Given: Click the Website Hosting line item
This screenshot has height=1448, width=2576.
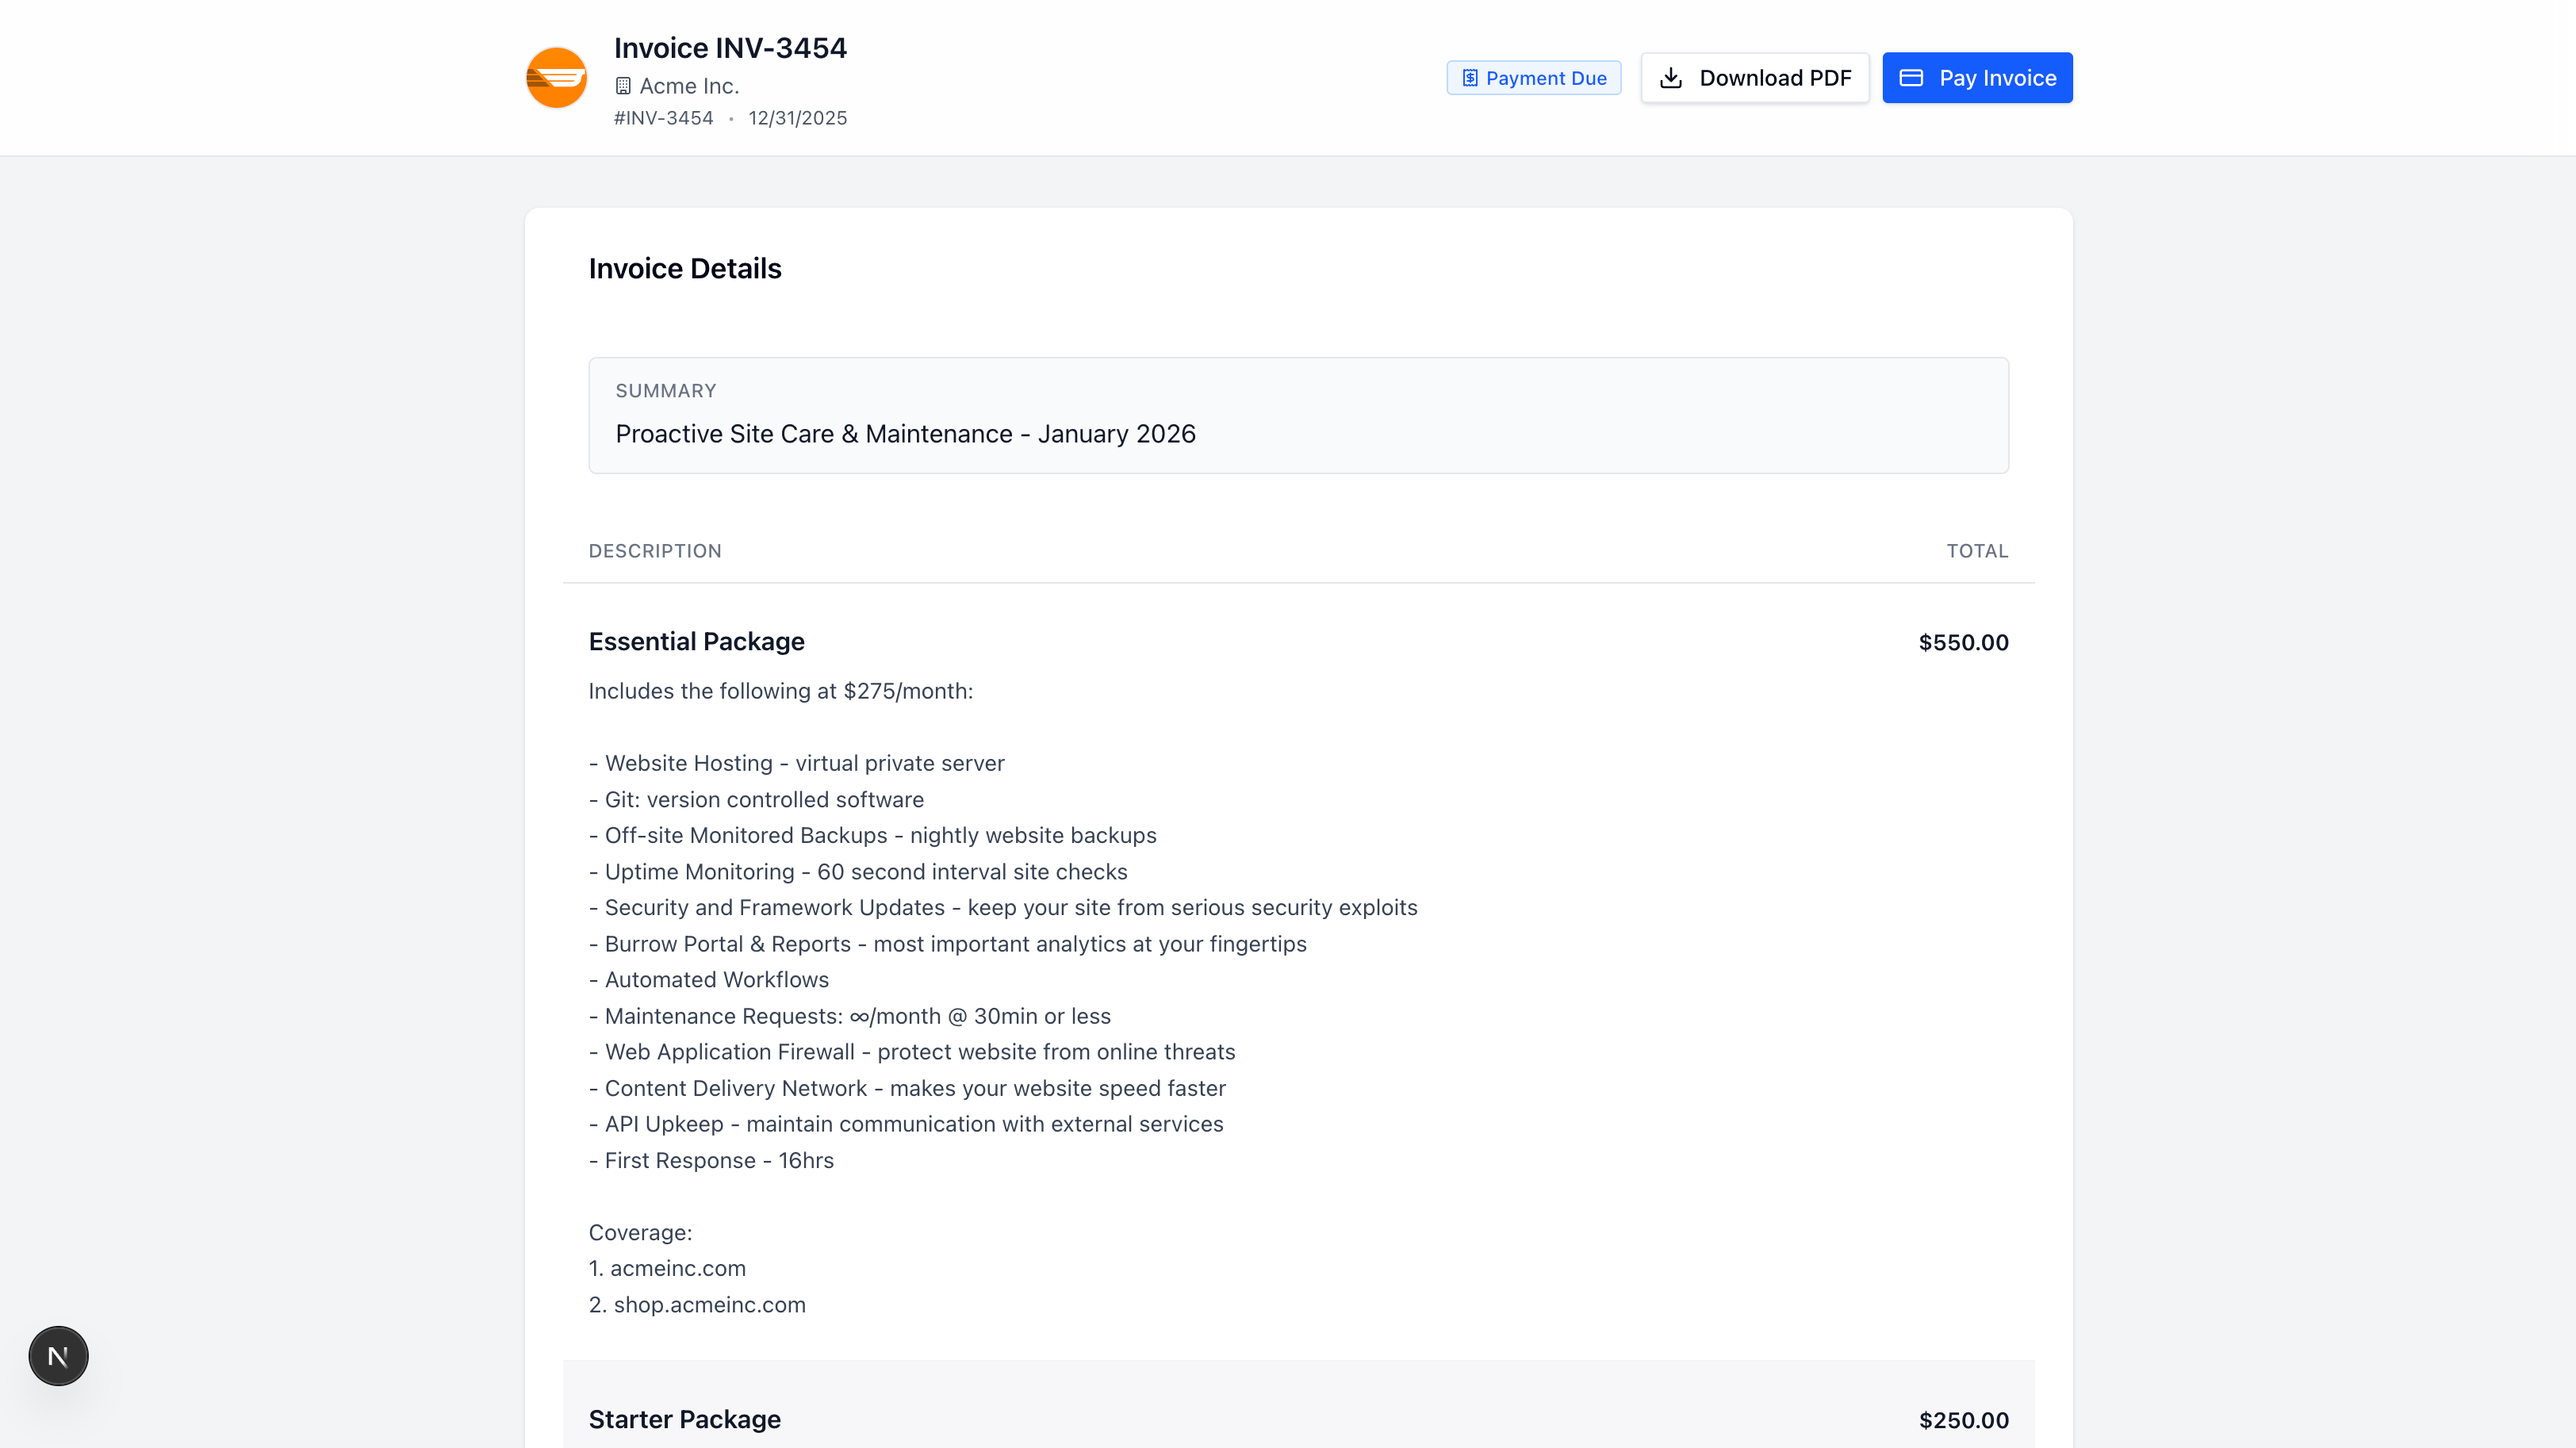Looking at the screenshot, I should [x=797, y=763].
